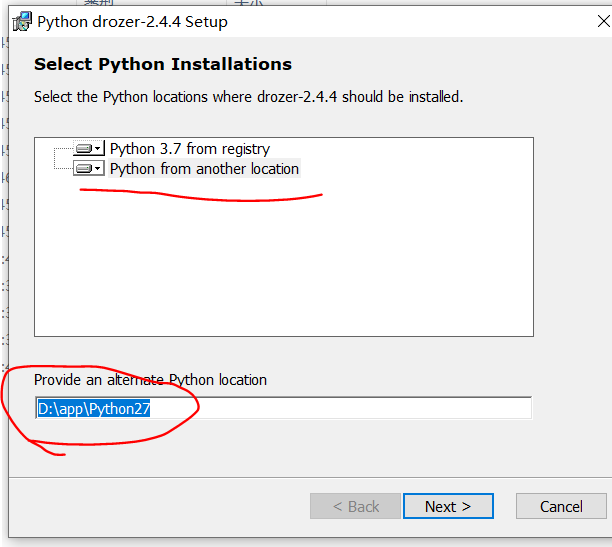Click the description text about drozer-2.4.4 locations
612x547 pixels.
[248, 97]
